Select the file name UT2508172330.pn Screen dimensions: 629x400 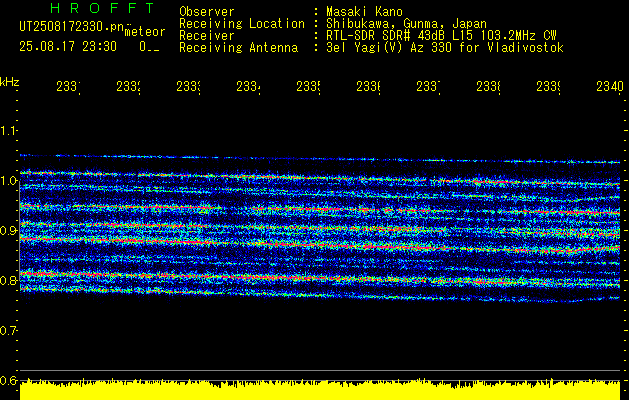pyautogui.click(x=72, y=26)
